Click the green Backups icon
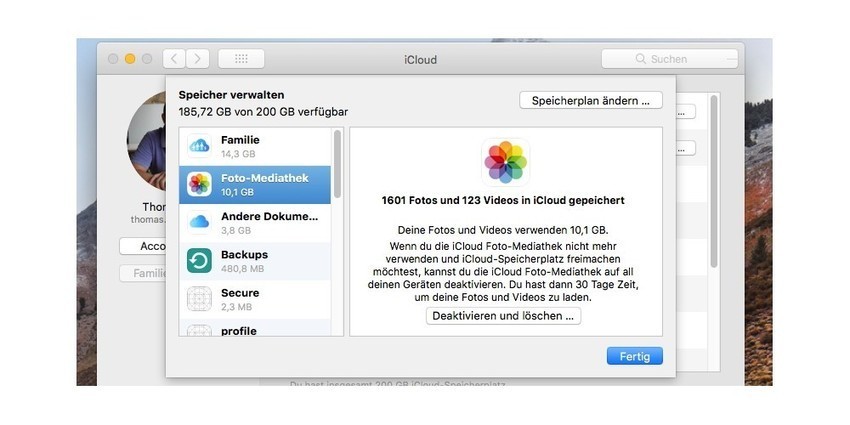 coord(199,261)
